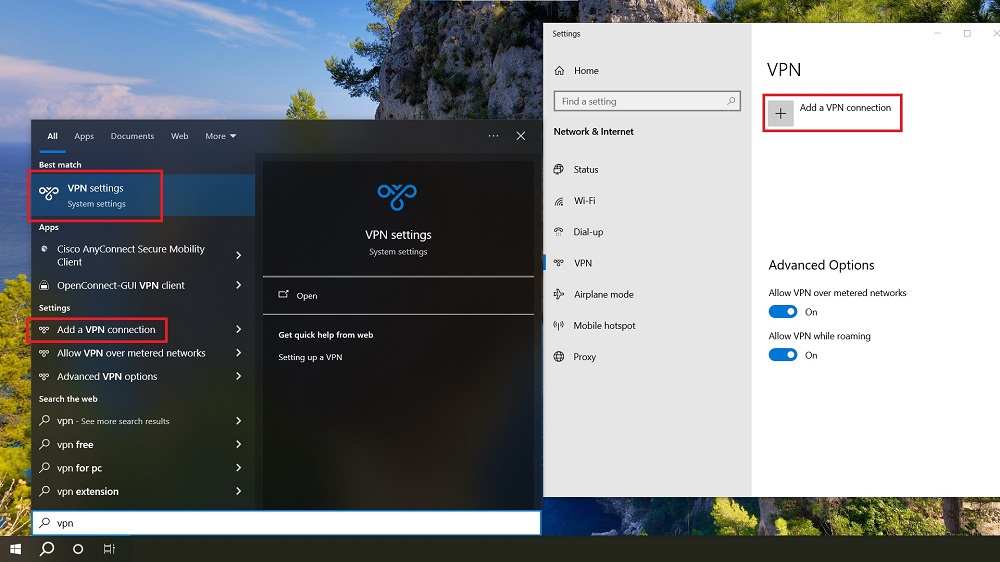The height and width of the screenshot is (562, 1000).
Task: Turn off Allow VPN while roaming
Action: point(783,355)
